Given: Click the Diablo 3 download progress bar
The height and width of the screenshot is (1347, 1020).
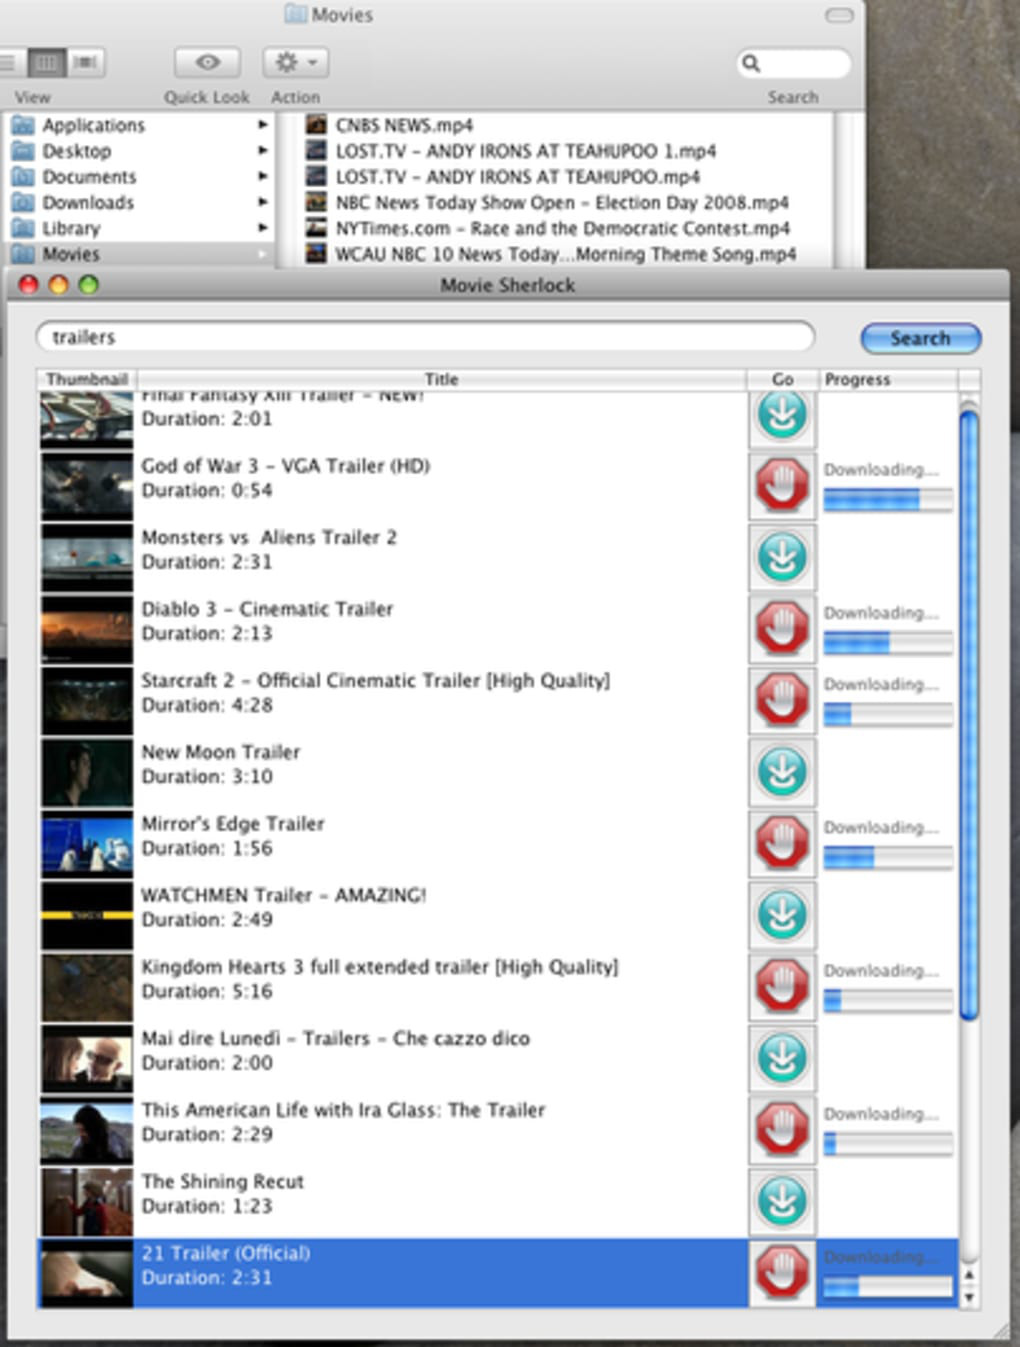Looking at the screenshot, I should pos(887,643).
